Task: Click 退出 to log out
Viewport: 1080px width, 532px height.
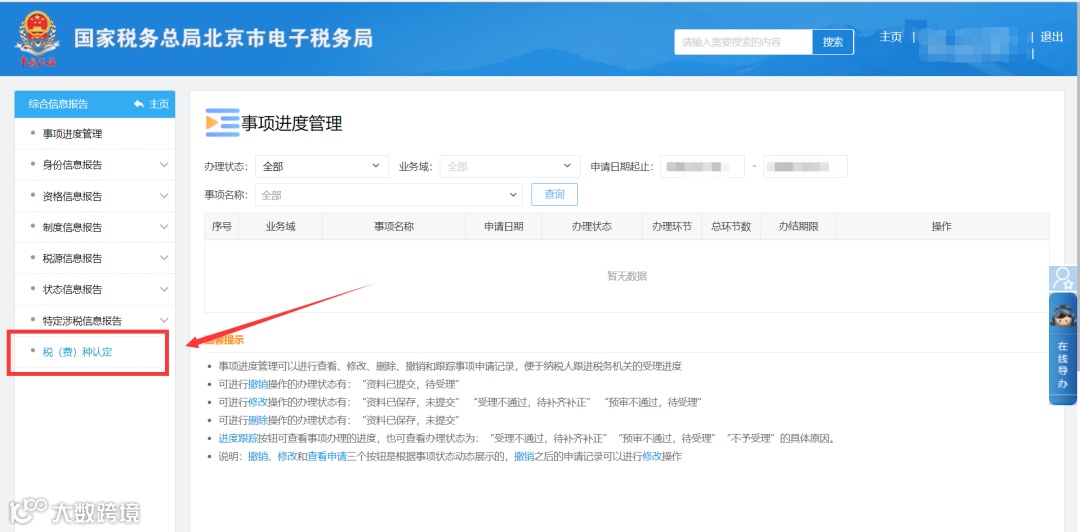Action: [1052, 37]
